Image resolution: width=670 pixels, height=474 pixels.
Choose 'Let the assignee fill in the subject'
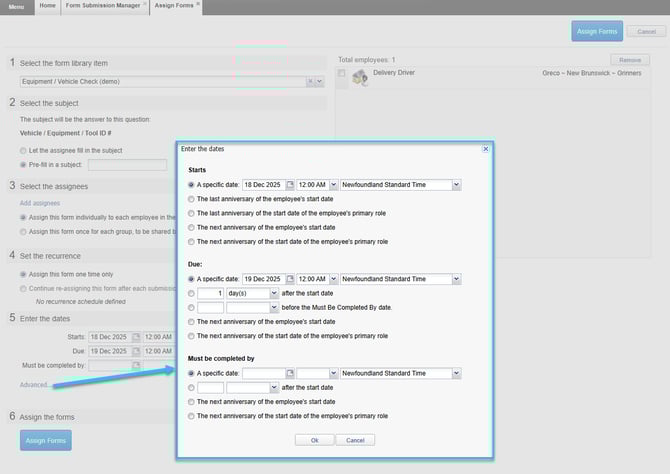[23, 150]
